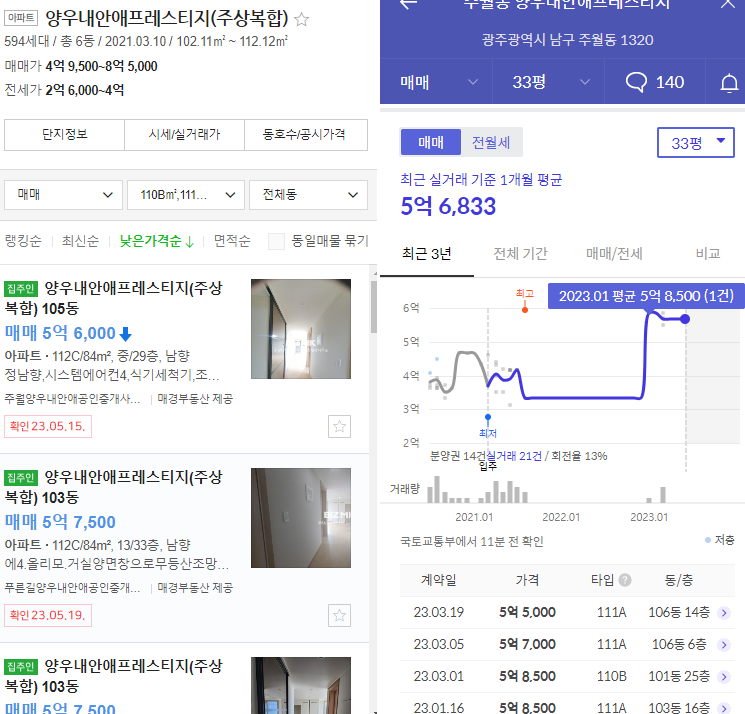Switch toggle to 전월세
The height and width of the screenshot is (714, 745).
point(491,142)
